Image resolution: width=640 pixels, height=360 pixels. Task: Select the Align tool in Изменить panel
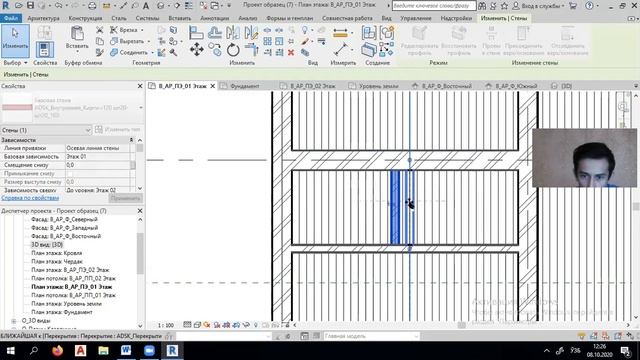pyautogui.click(x=196, y=32)
